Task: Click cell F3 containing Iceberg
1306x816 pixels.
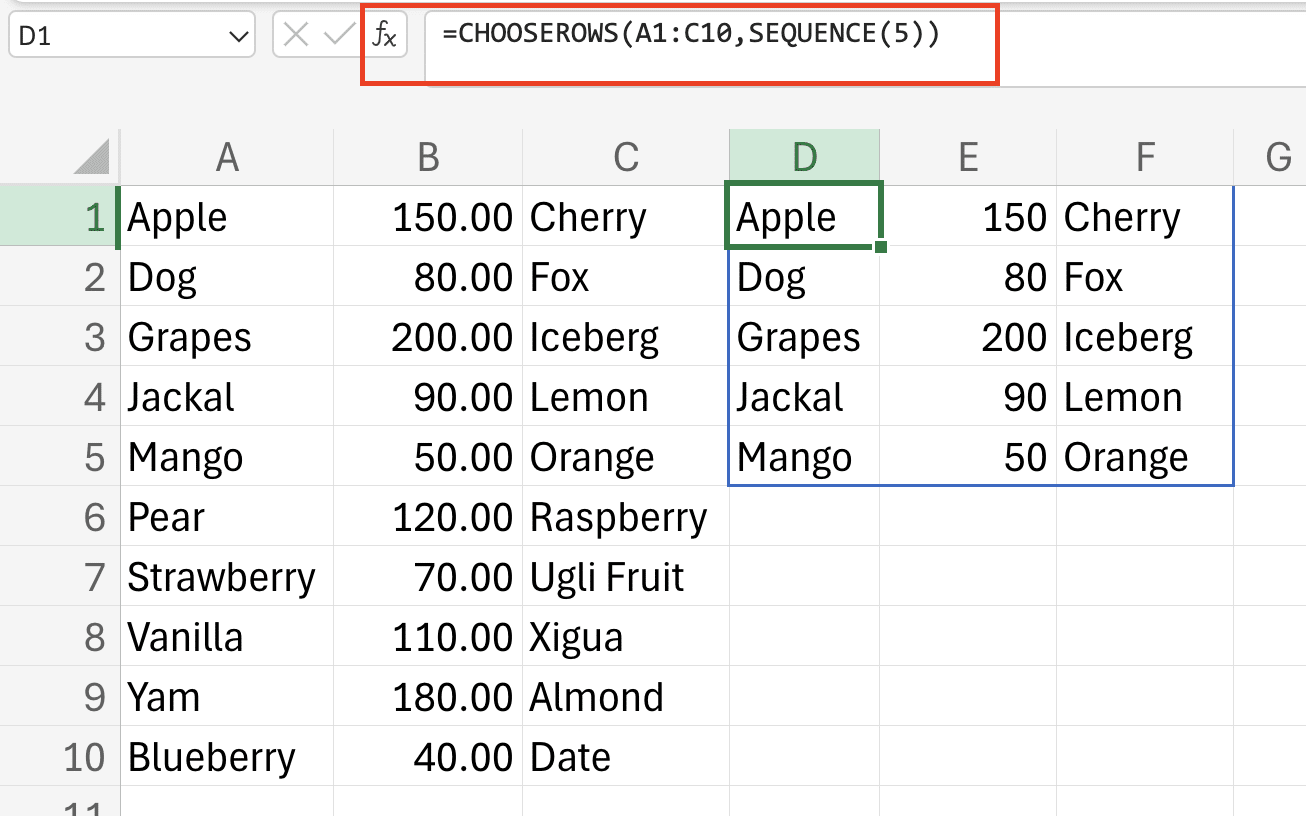Action: pos(1145,336)
